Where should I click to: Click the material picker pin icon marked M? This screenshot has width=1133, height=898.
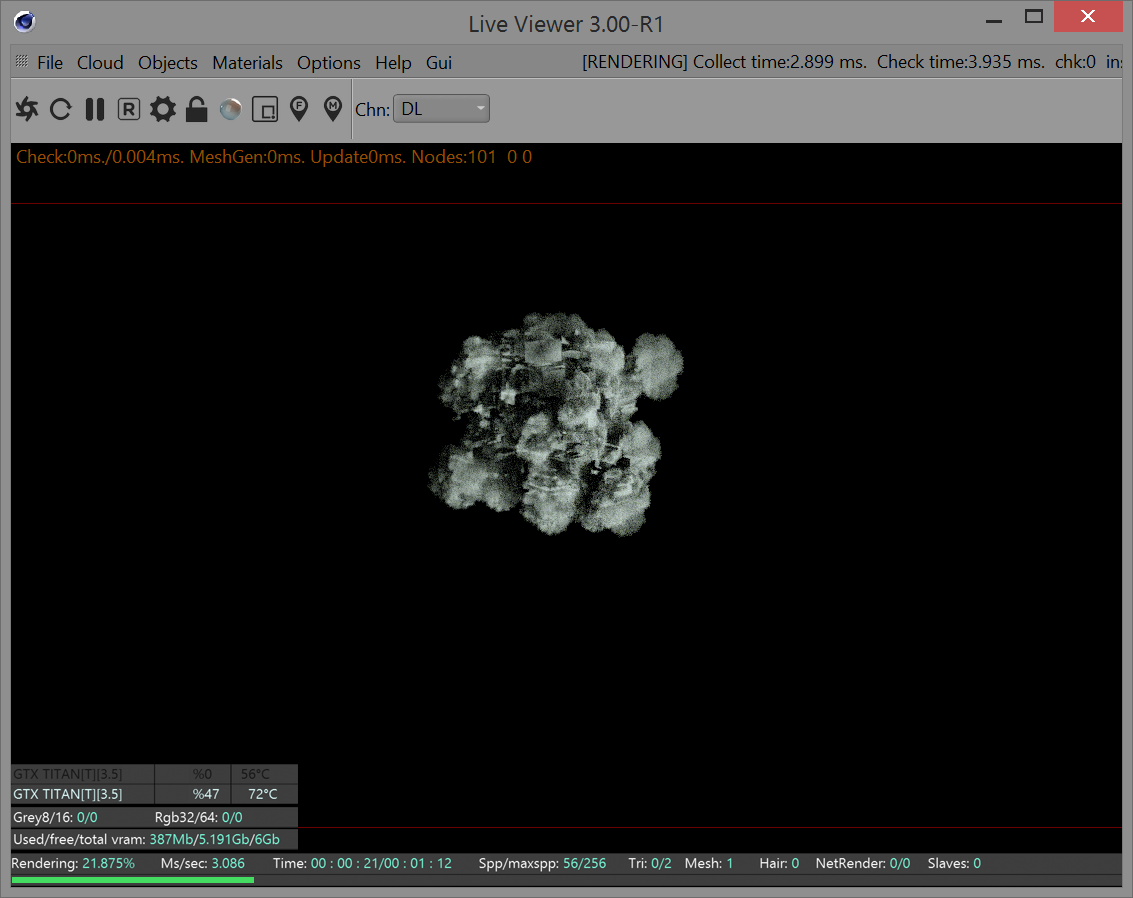pos(332,109)
